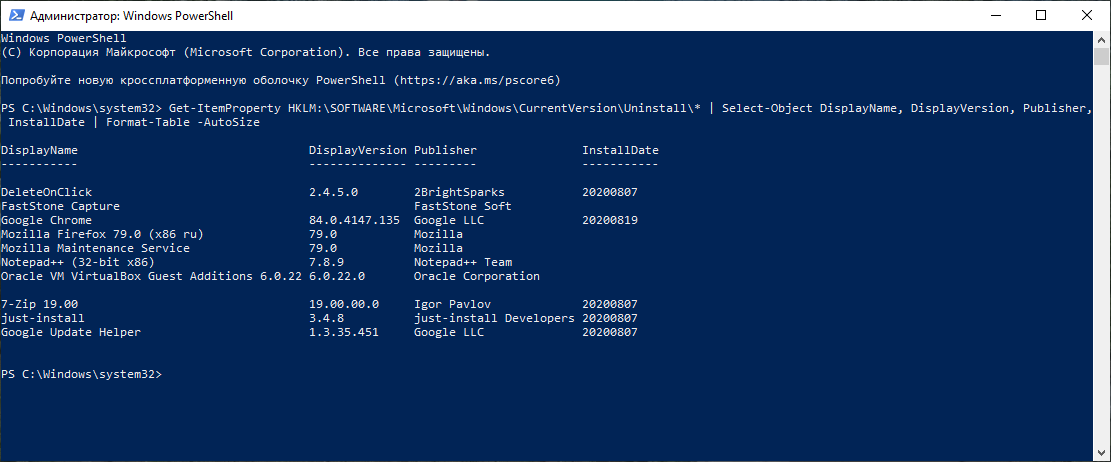Click version 1.3.35.451 value
Image resolution: width=1111 pixels, height=462 pixels.
(344, 332)
